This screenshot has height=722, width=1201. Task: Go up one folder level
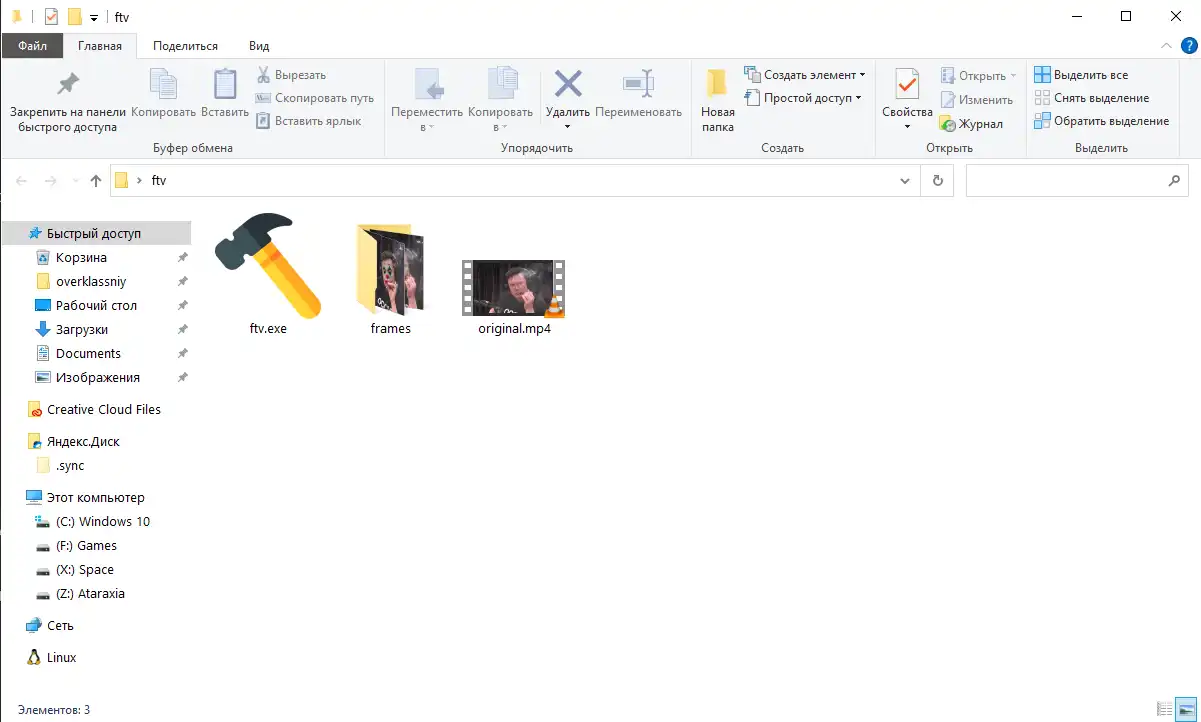(96, 181)
